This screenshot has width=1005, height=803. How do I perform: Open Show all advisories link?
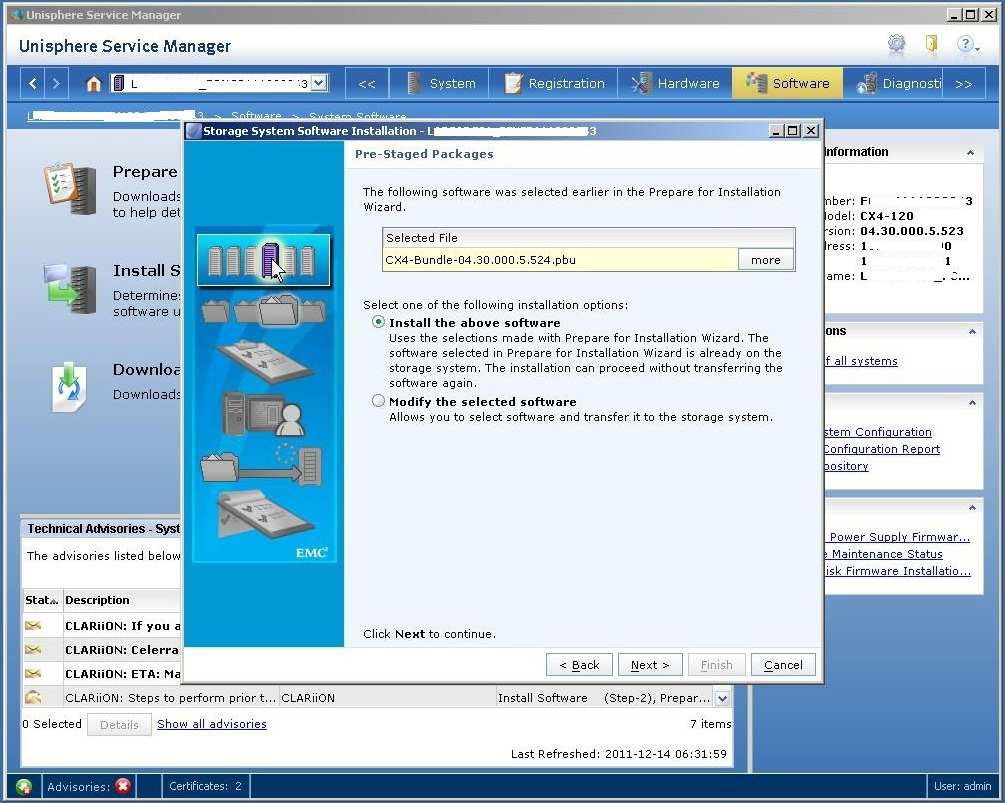212,724
